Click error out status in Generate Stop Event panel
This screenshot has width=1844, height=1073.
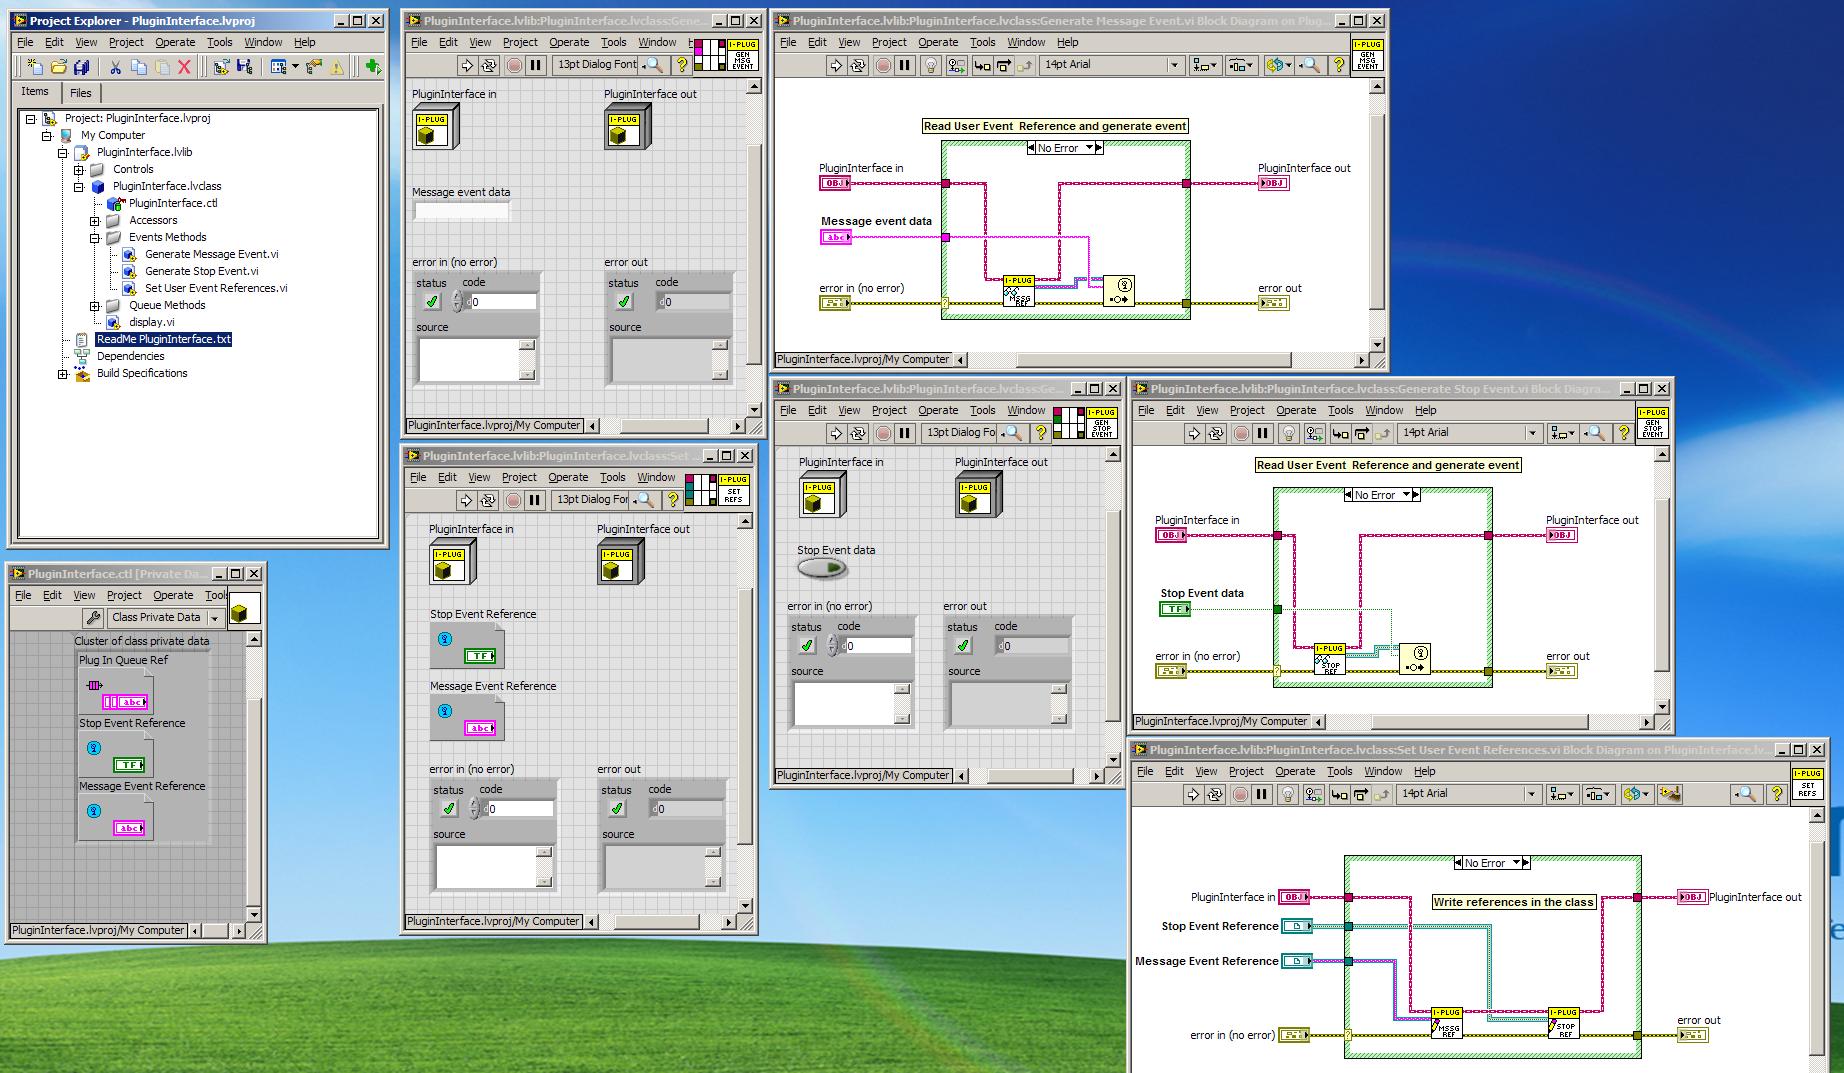[963, 645]
